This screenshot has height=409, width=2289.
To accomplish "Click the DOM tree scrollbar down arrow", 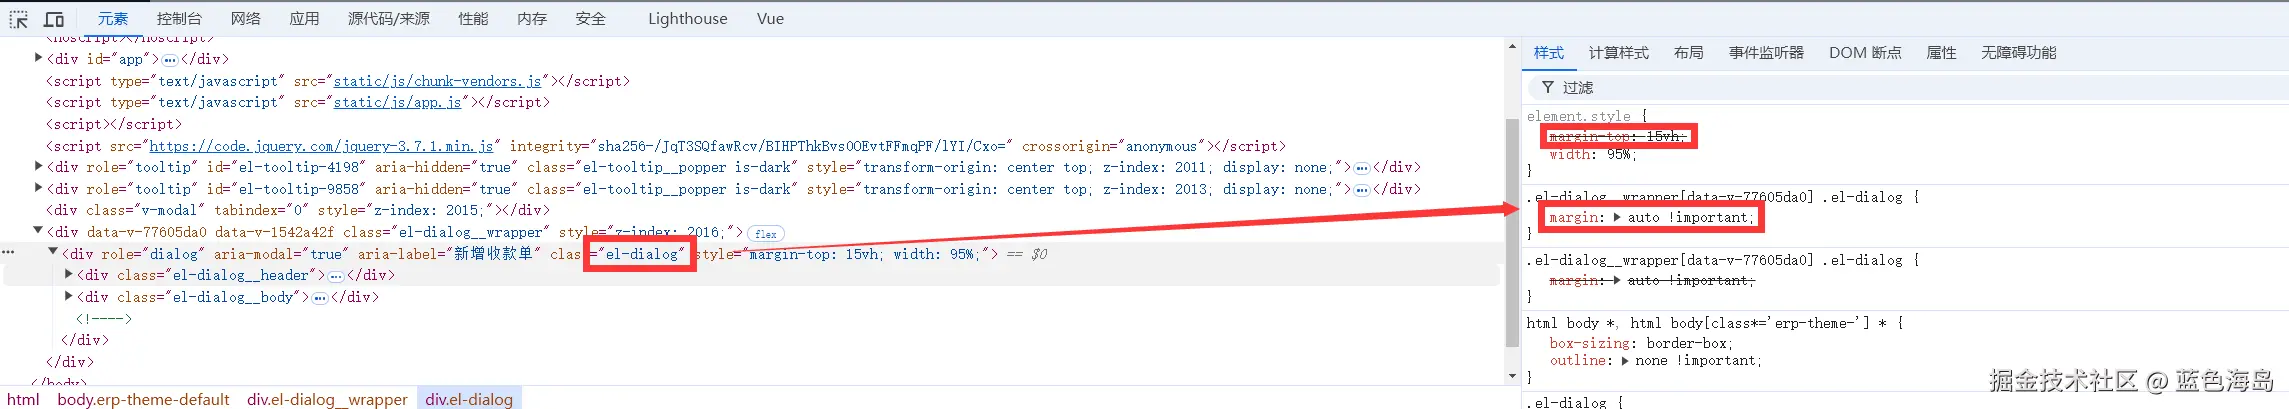I will pos(1512,376).
